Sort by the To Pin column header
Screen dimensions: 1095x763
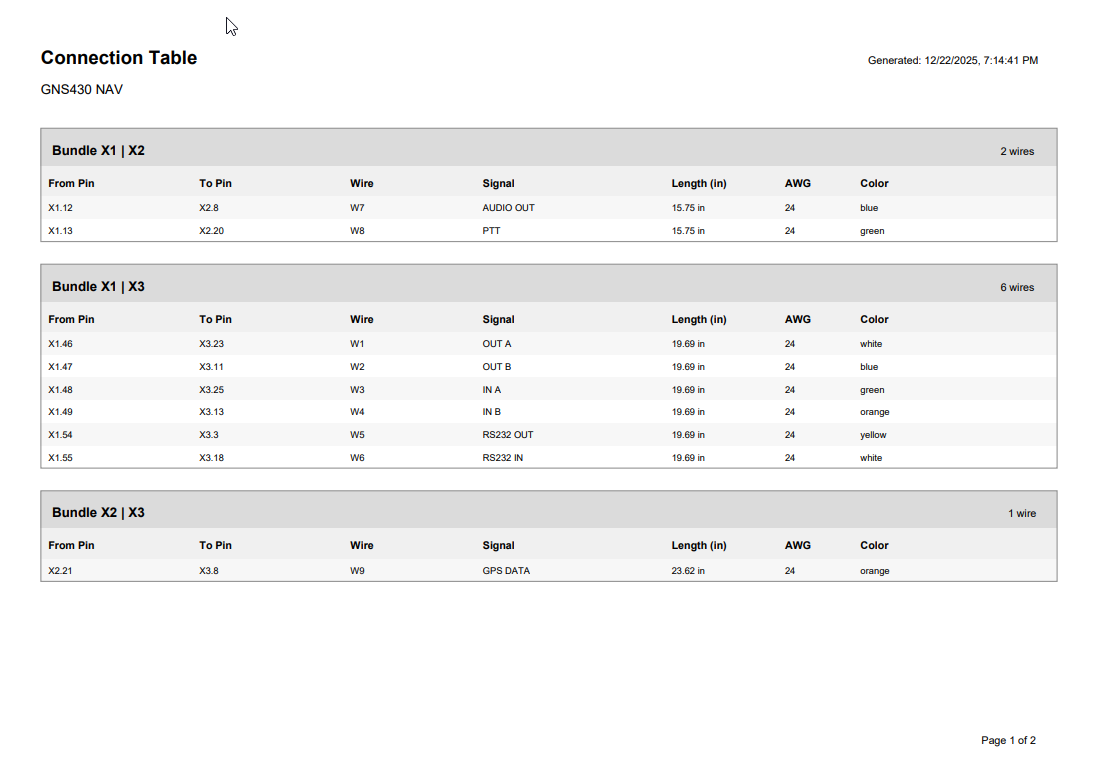[215, 183]
